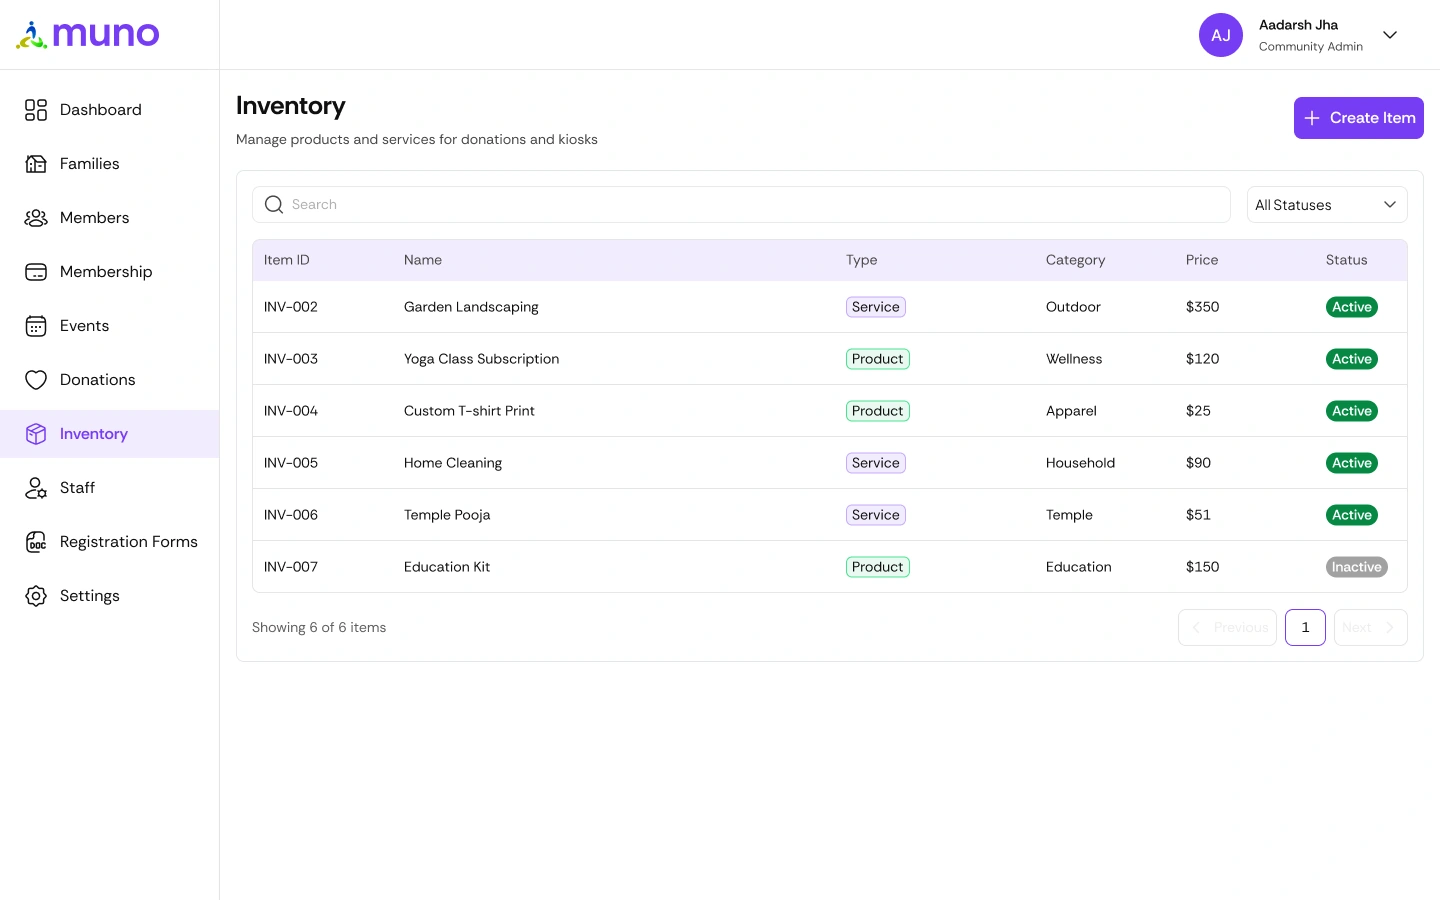Click the Item ID column header

[287, 260]
